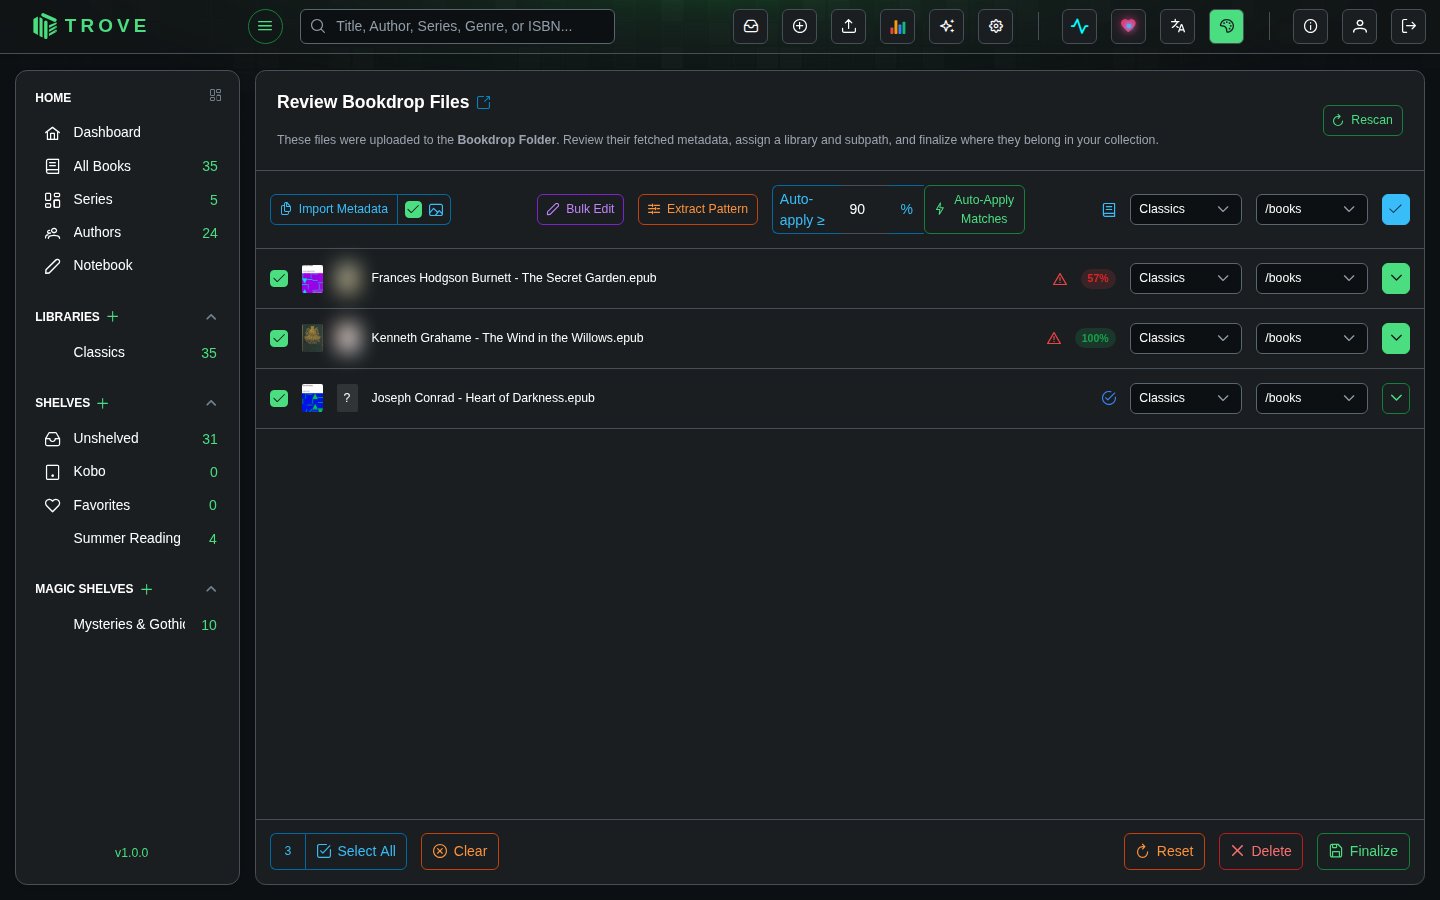Click the add library plus-circle icon in top bar
1440x900 pixels.
click(x=800, y=27)
